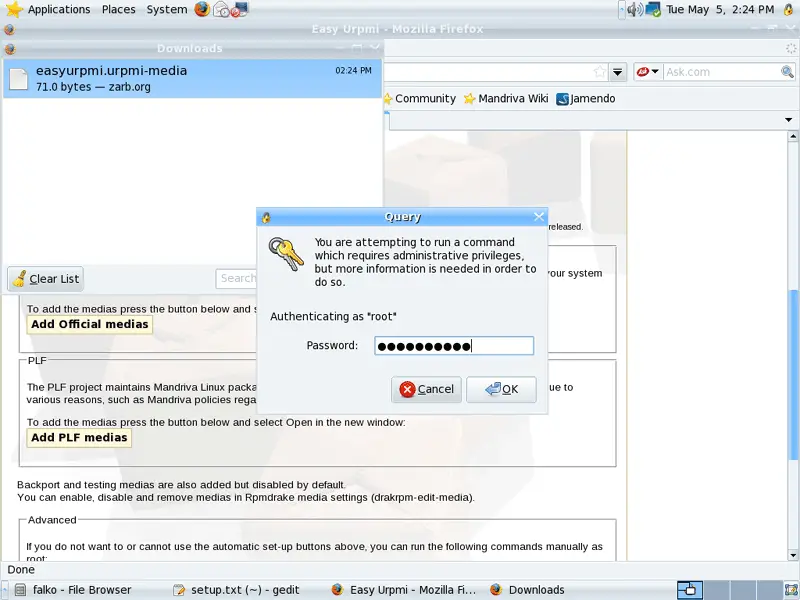
Task: Click the OK button in Query dialog
Action: tap(501, 389)
